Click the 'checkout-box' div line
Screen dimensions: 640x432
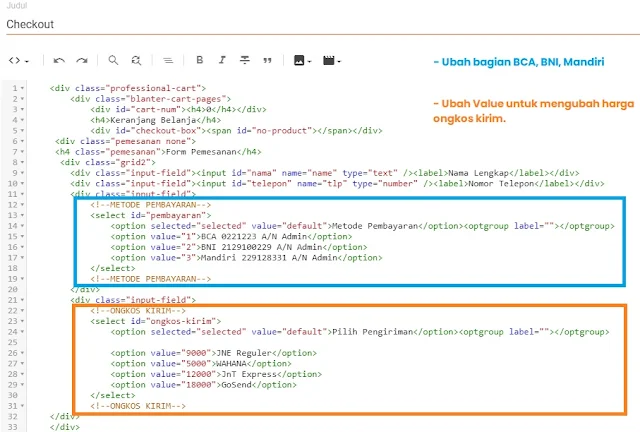pos(236,131)
